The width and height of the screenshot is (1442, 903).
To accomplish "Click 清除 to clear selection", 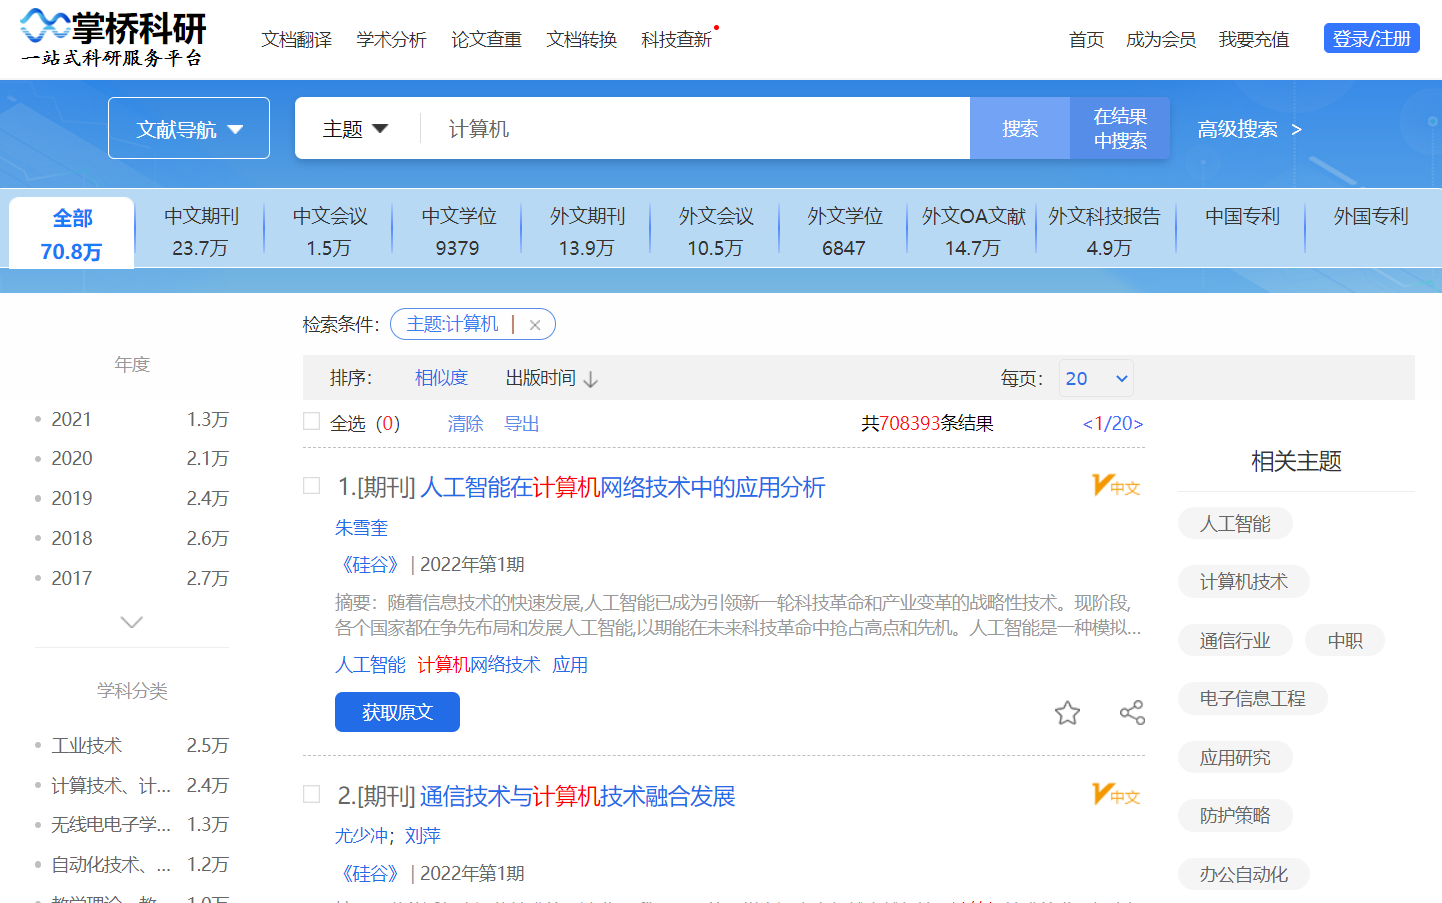I will pyautogui.click(x=465, y=424).
